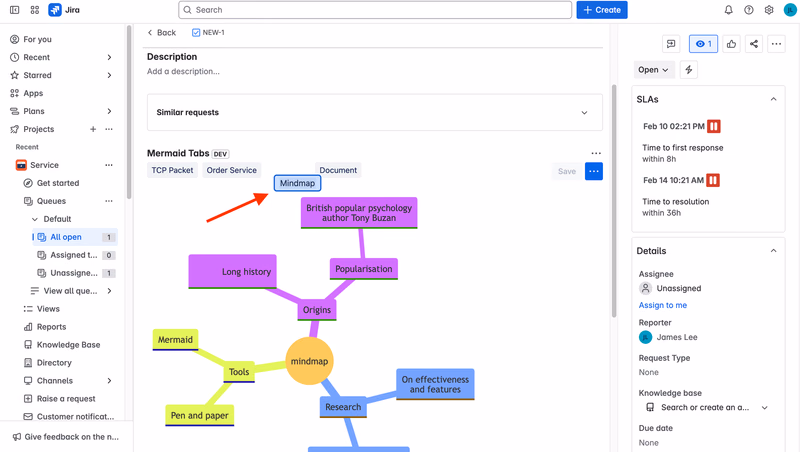This screenshot has height=452, width=800.
Task: Click the Create button
Action: tap(602, 10)
